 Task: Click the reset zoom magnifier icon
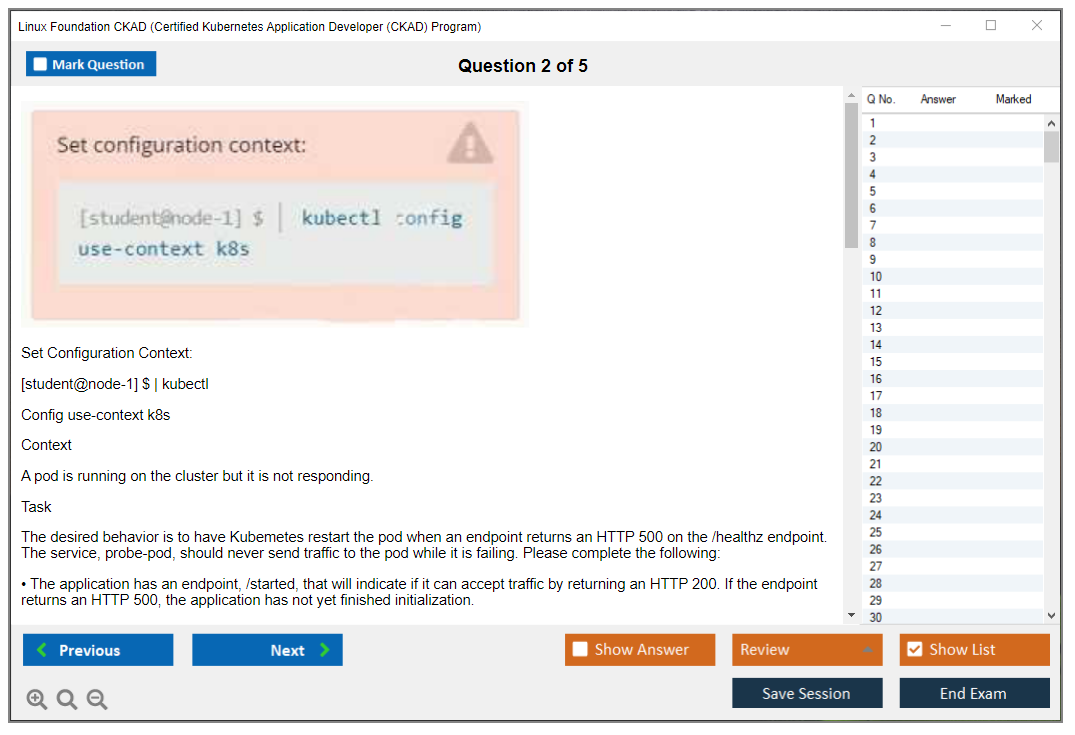pos(67,699)
